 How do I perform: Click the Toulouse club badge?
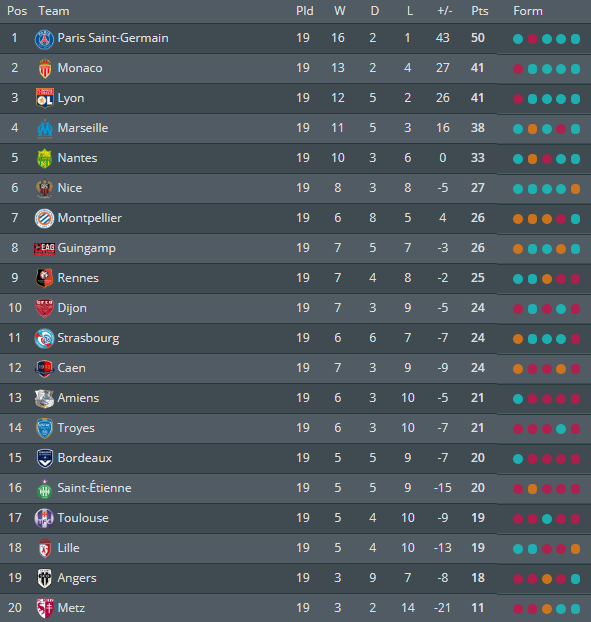[44, 518]
